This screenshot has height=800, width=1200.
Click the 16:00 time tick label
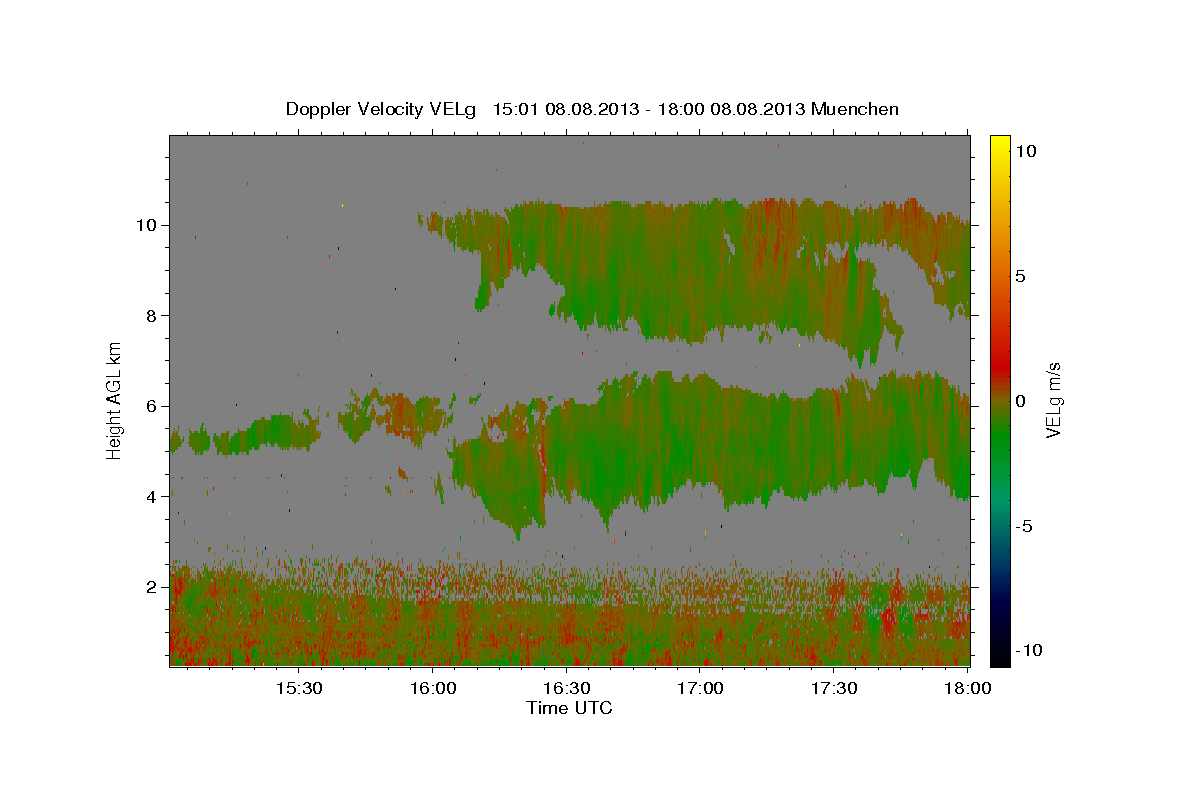pos(433,688)
